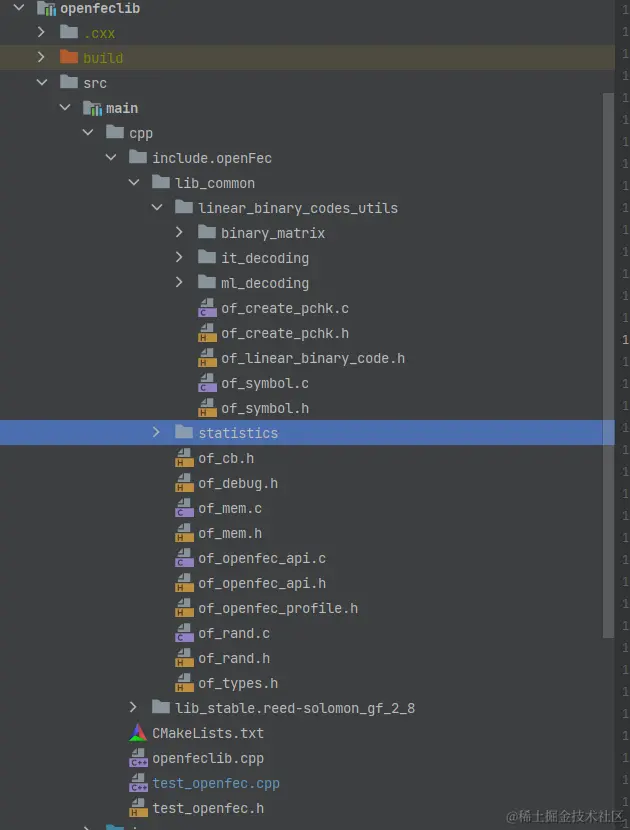The width and height of the screenshot is (630, 830).
Task: Click the CMake icon of CMakeLists.txt
Action: click(138, 733)
